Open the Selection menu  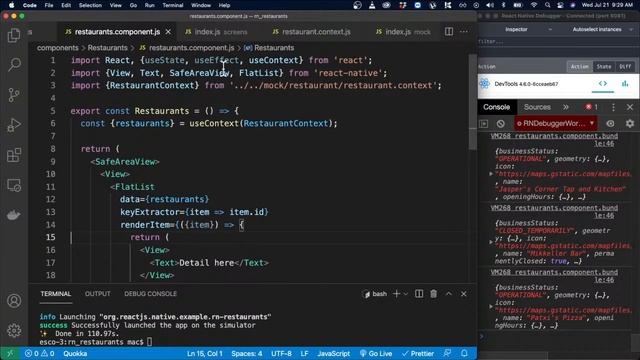pyautogui.click(x=90, y=5)
